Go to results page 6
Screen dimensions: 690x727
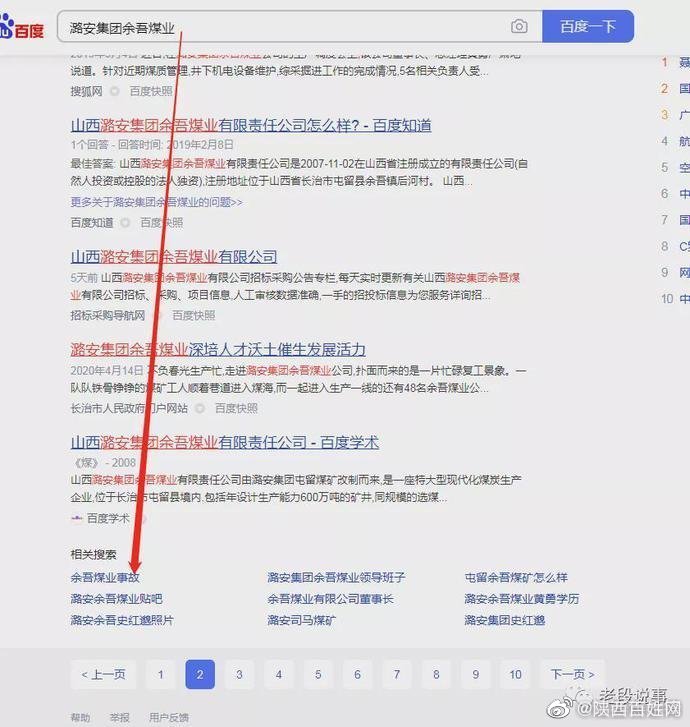pyautogui.click(x=358, y=674)
